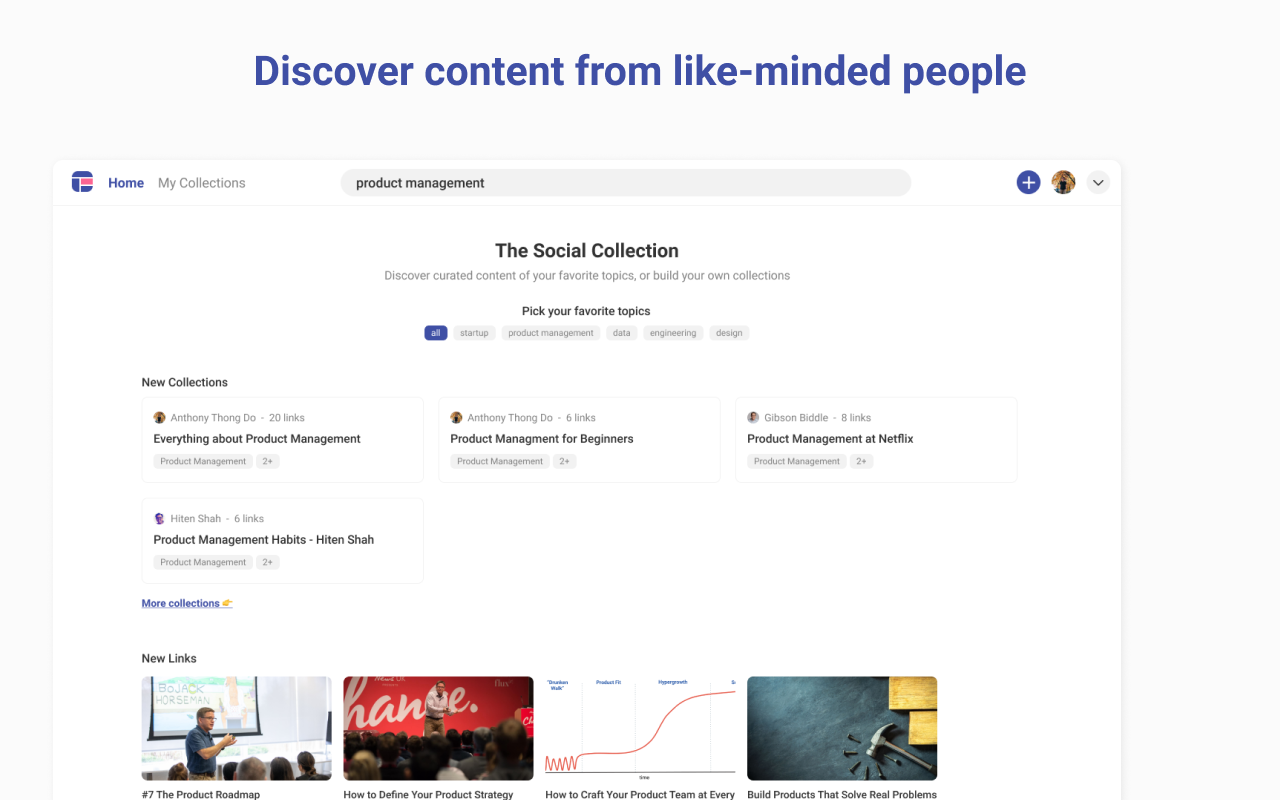Click Anthony Thong Do's avatar on Everything about Product Management

click(159, 417)
